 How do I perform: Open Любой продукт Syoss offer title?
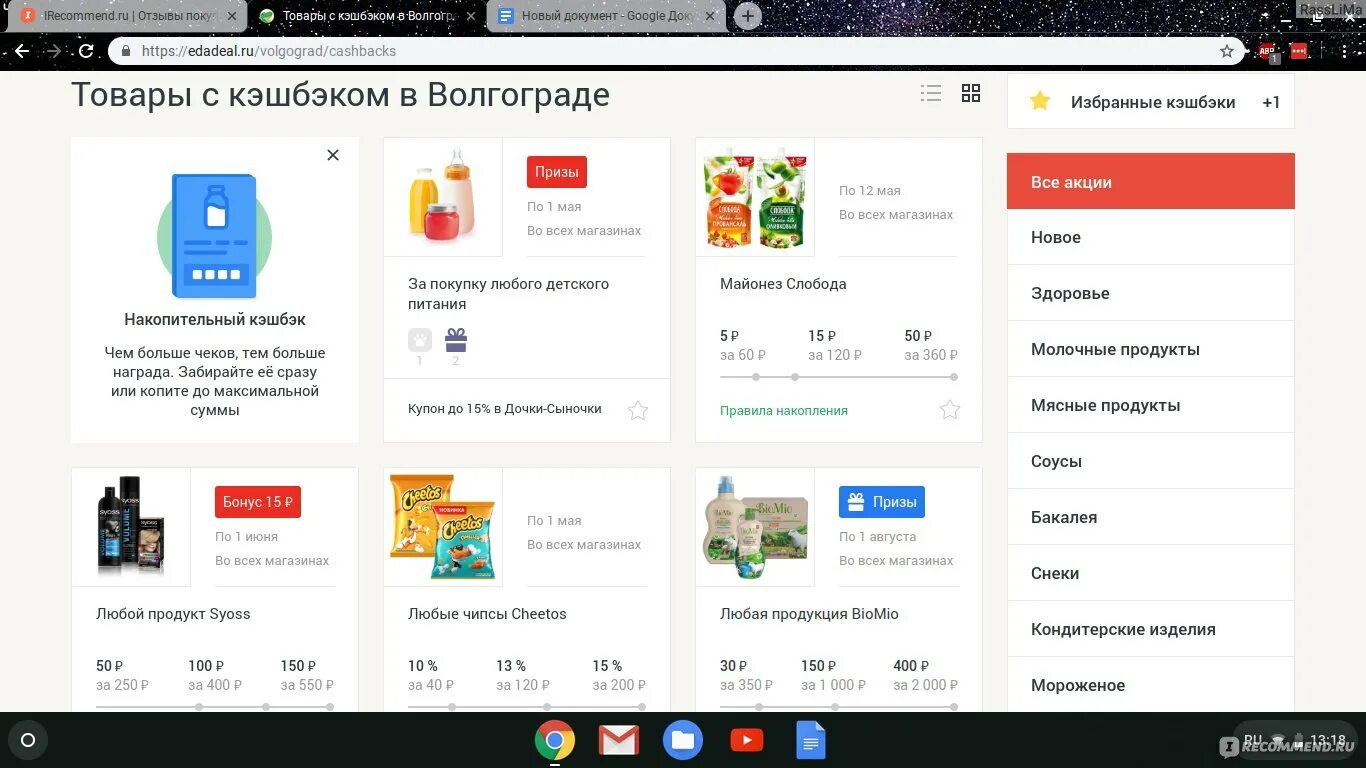coord(173,614)
